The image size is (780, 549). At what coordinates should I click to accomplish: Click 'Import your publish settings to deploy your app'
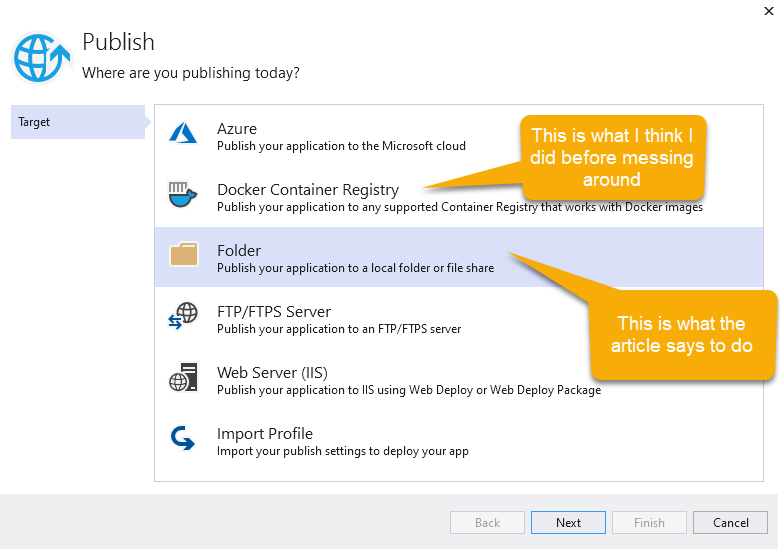[x=342, y=451]
